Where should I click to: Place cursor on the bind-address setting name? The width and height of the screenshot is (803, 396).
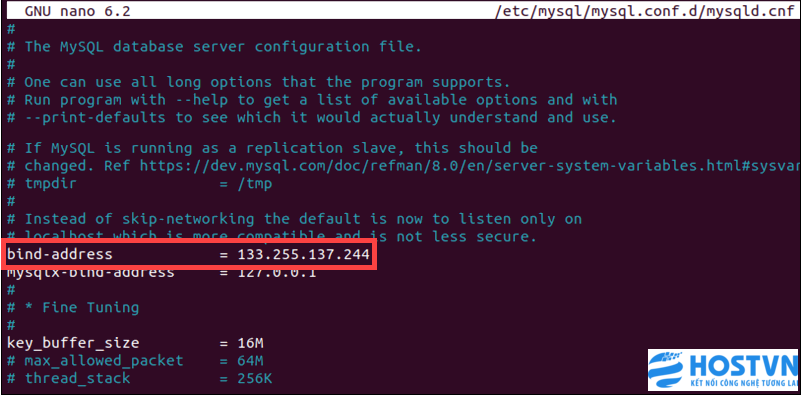point(59,254)
